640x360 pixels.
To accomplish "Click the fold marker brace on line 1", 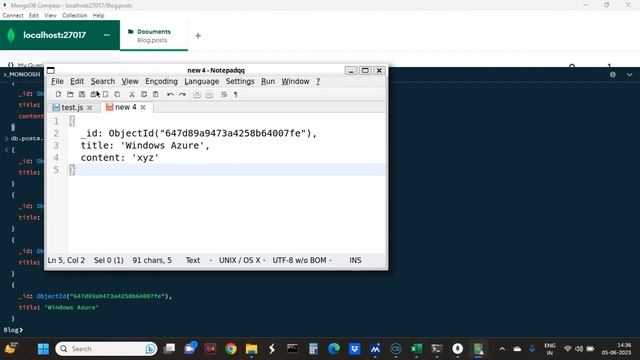I will tap(72, 121).
